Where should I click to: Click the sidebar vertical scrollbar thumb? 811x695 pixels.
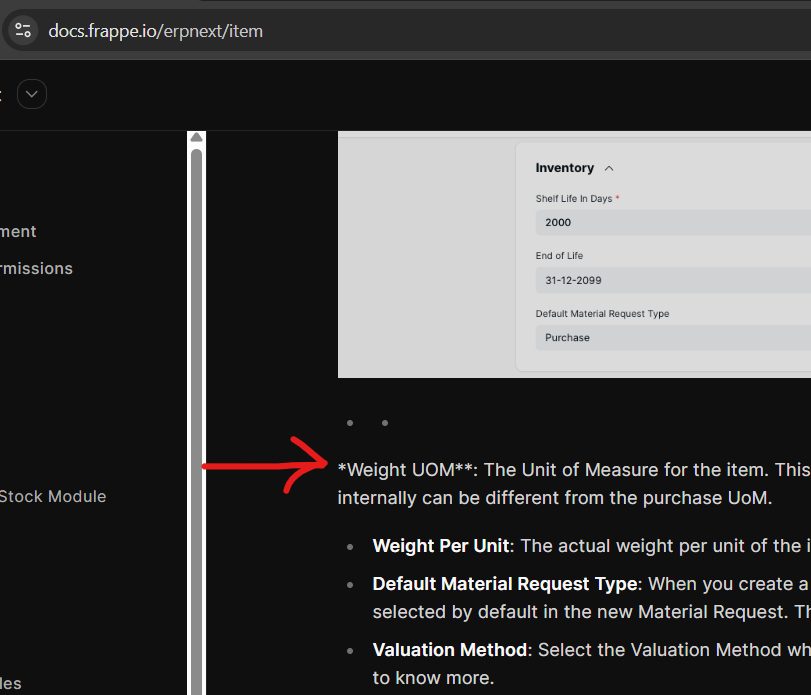click(197, 400)
